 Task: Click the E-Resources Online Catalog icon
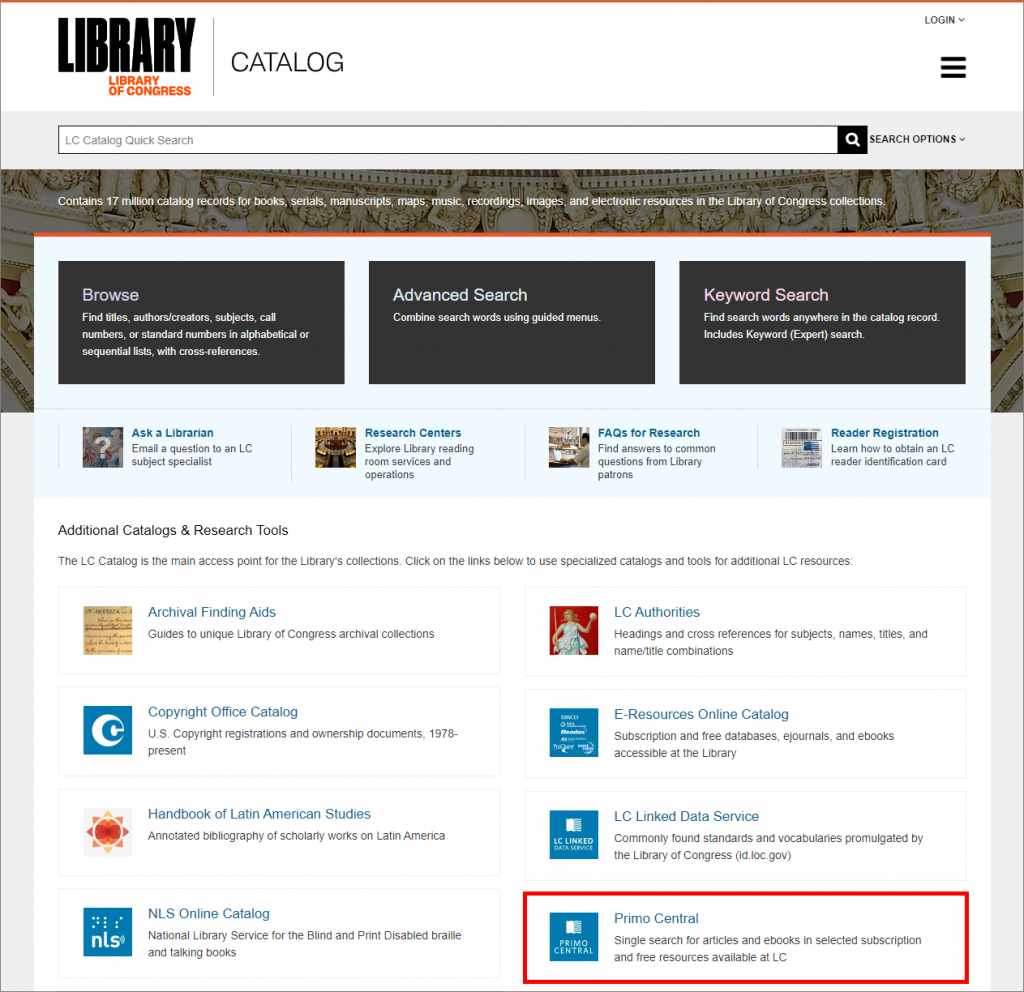(x=574, y=733)
